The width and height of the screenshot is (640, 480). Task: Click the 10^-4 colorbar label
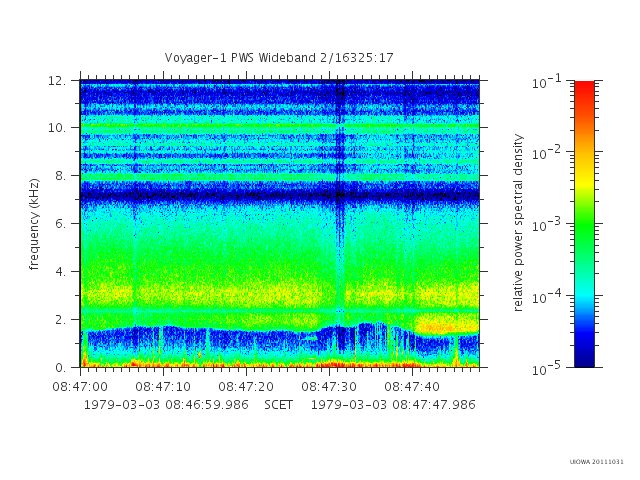(546, 296)
